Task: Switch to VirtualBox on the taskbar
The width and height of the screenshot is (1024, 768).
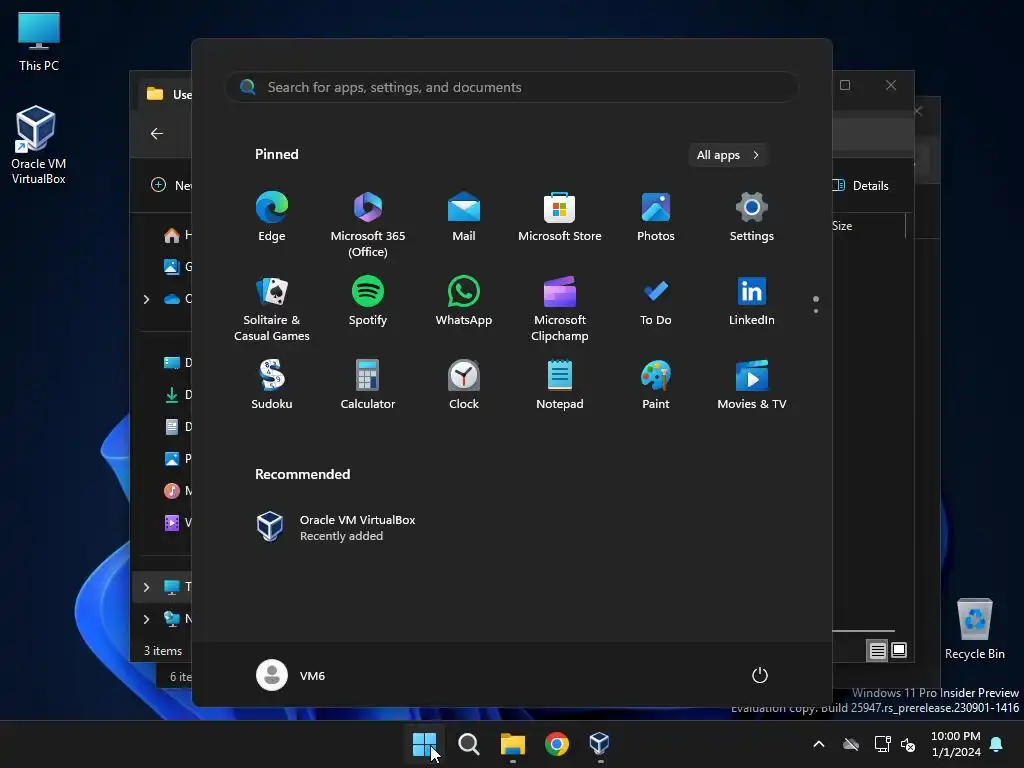Action: (x=600, y=744)
